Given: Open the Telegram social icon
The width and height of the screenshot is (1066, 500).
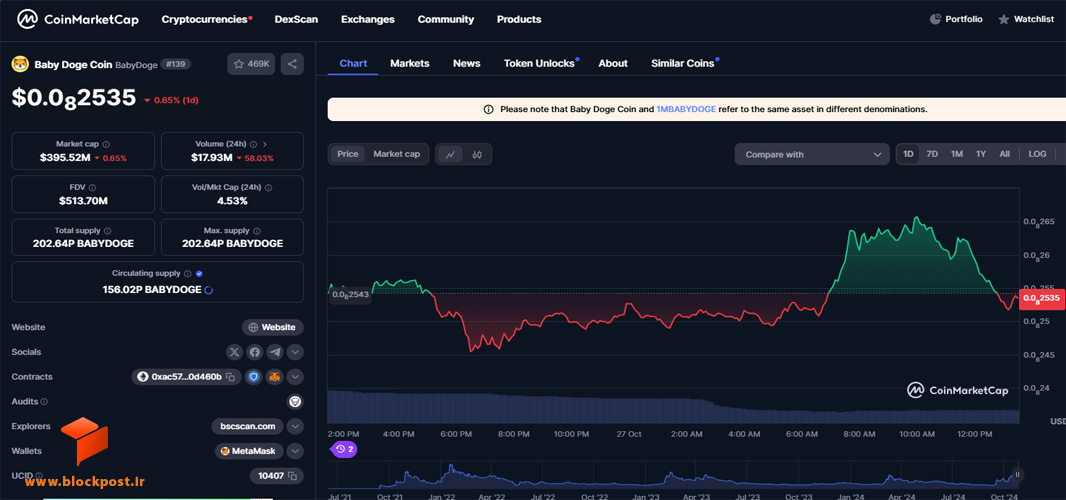Looking at the screenshot, I should [275, 352].
